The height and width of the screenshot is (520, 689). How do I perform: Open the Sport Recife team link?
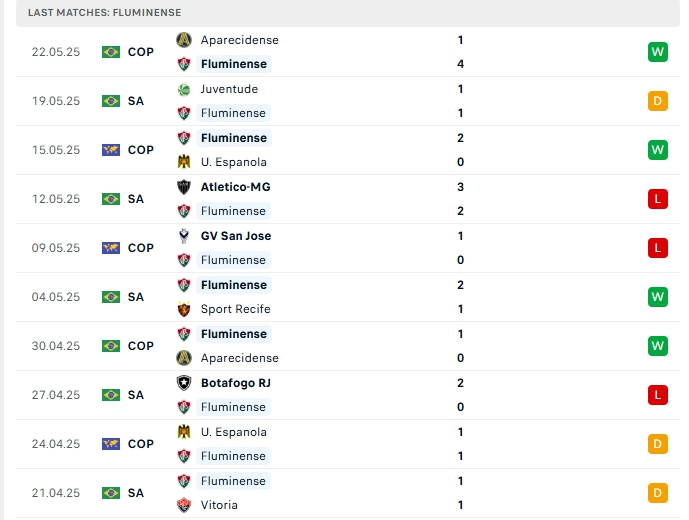pyautogui.click(x=235, y=309)
